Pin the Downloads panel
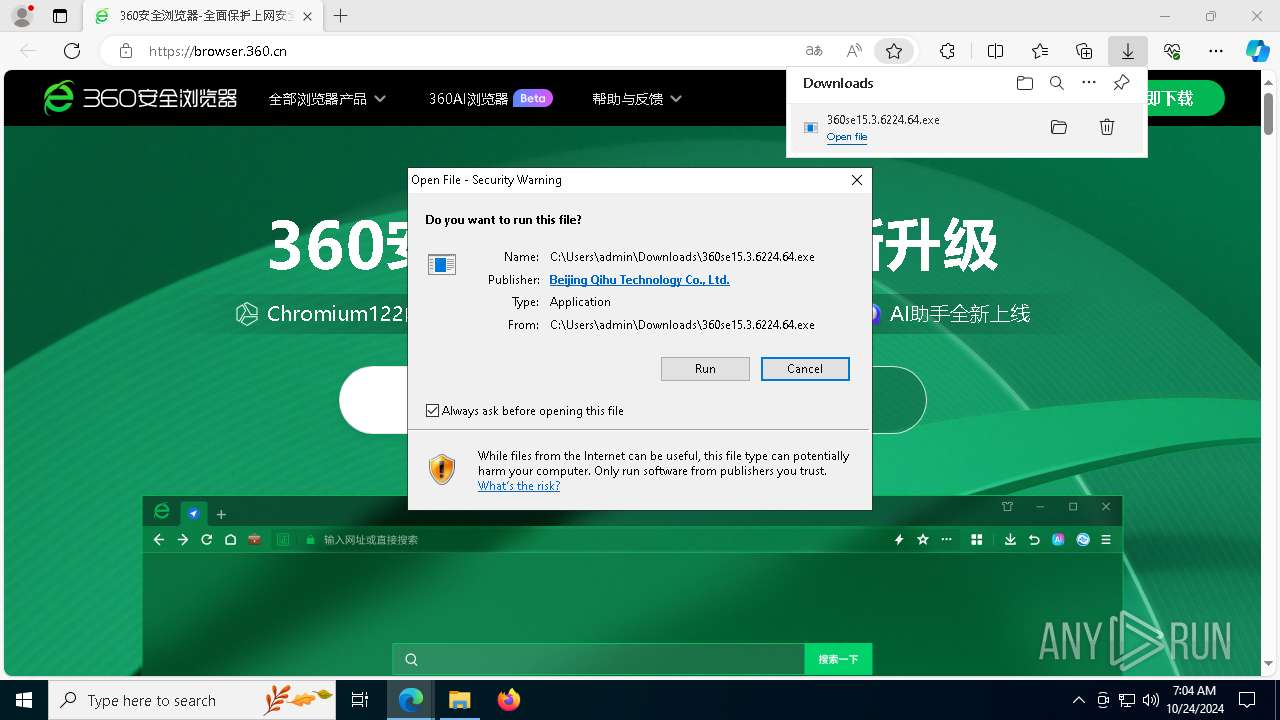 1121,83
